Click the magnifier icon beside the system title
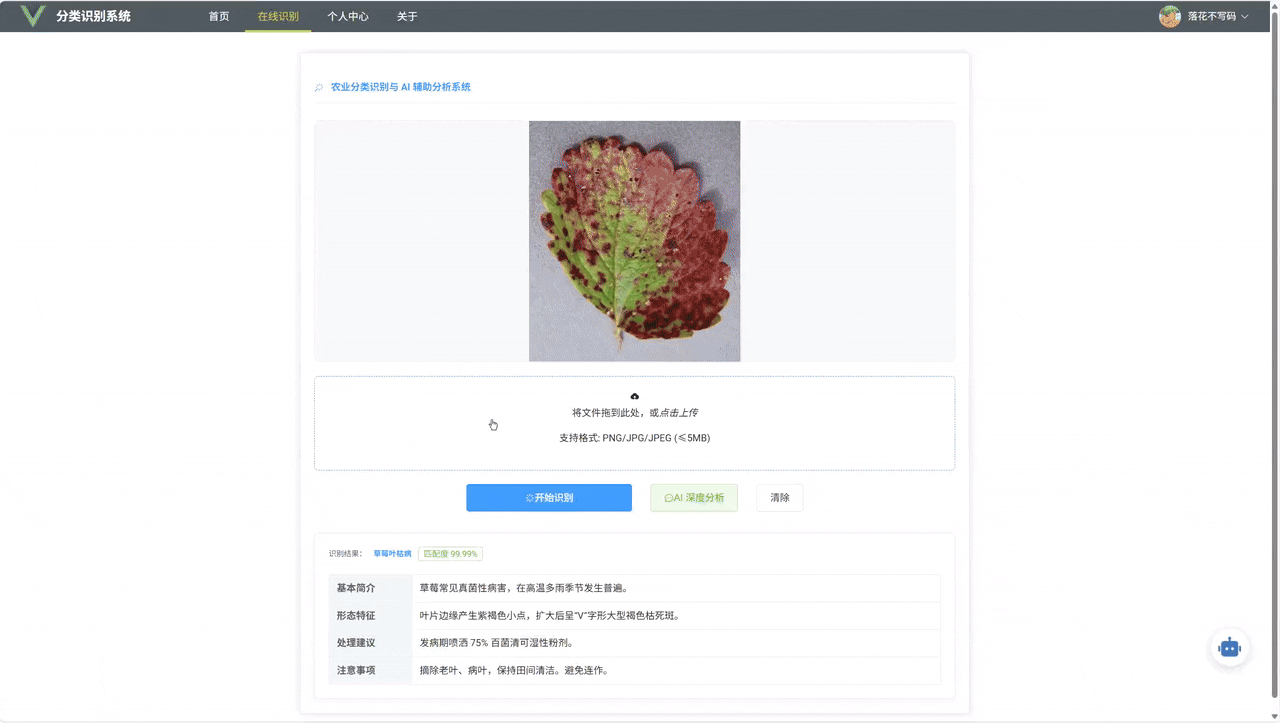The width and height of the screenshot is (1280, 723). tap(318, 87)
